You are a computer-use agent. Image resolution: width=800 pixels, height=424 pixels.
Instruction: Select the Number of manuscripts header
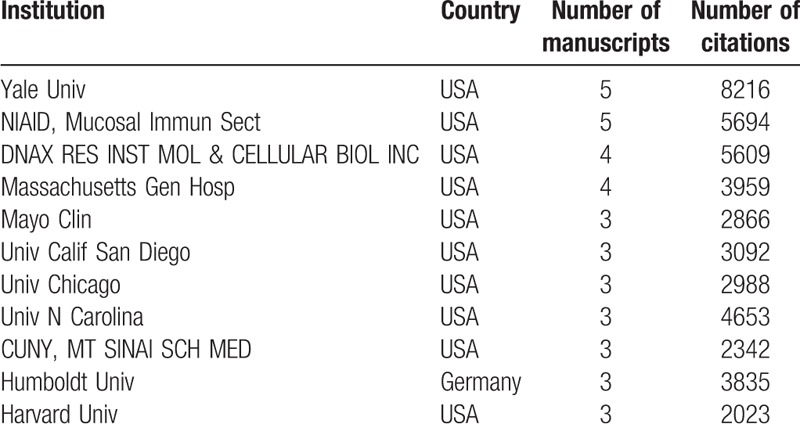(606, 27)
